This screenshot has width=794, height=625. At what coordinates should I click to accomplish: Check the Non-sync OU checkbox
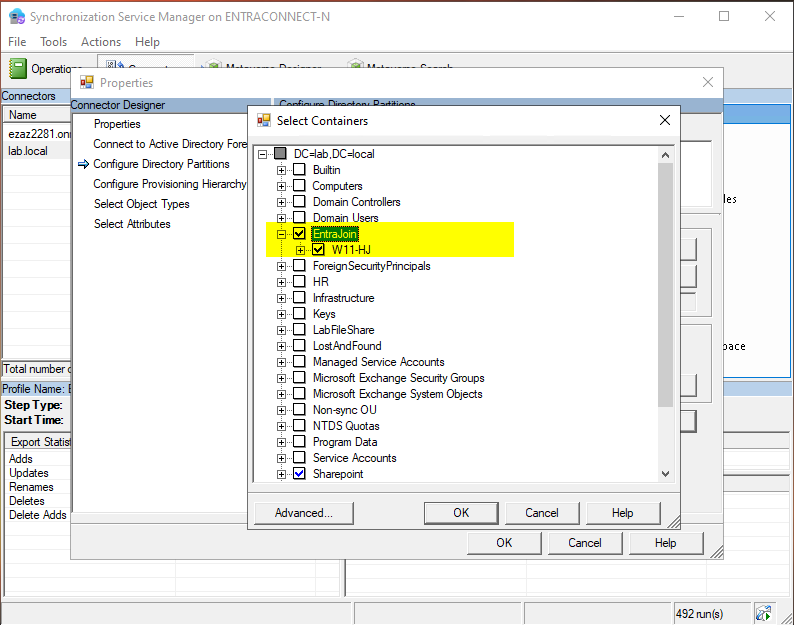click(x=299, y=410)
